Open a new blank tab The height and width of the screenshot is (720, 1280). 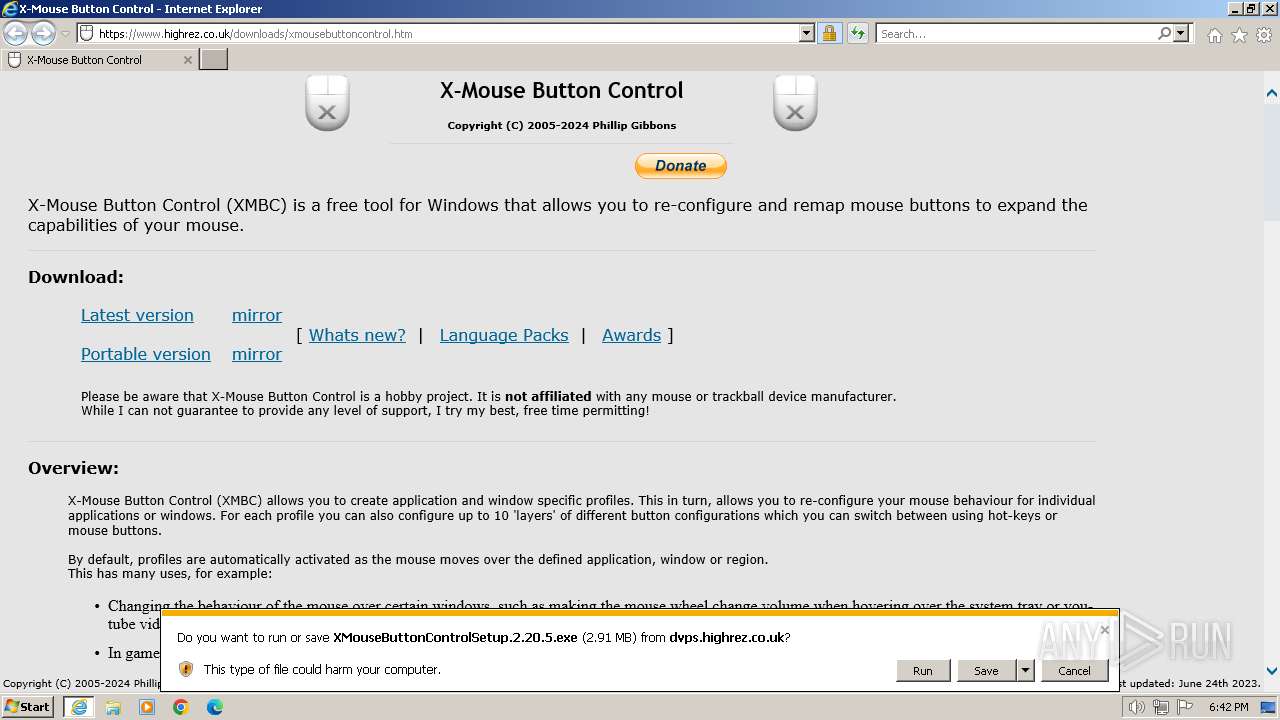214,60
